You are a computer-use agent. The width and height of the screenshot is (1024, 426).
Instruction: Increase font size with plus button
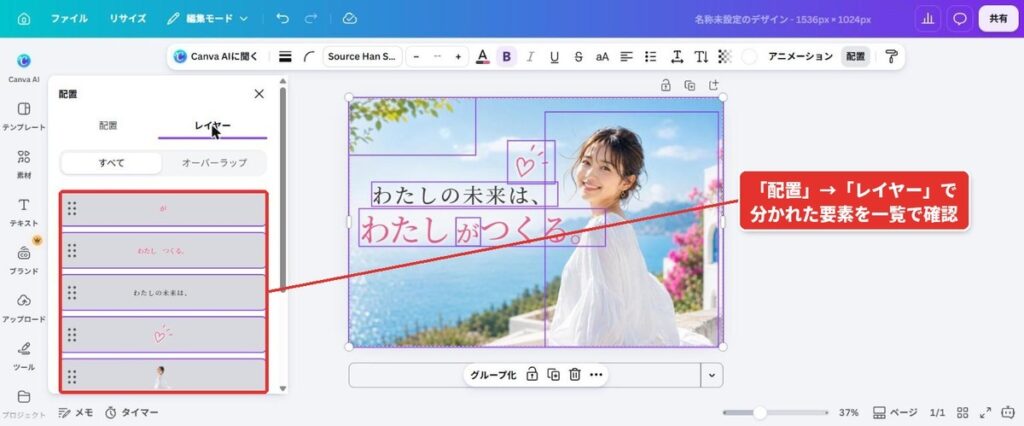[x=458, y=57]
